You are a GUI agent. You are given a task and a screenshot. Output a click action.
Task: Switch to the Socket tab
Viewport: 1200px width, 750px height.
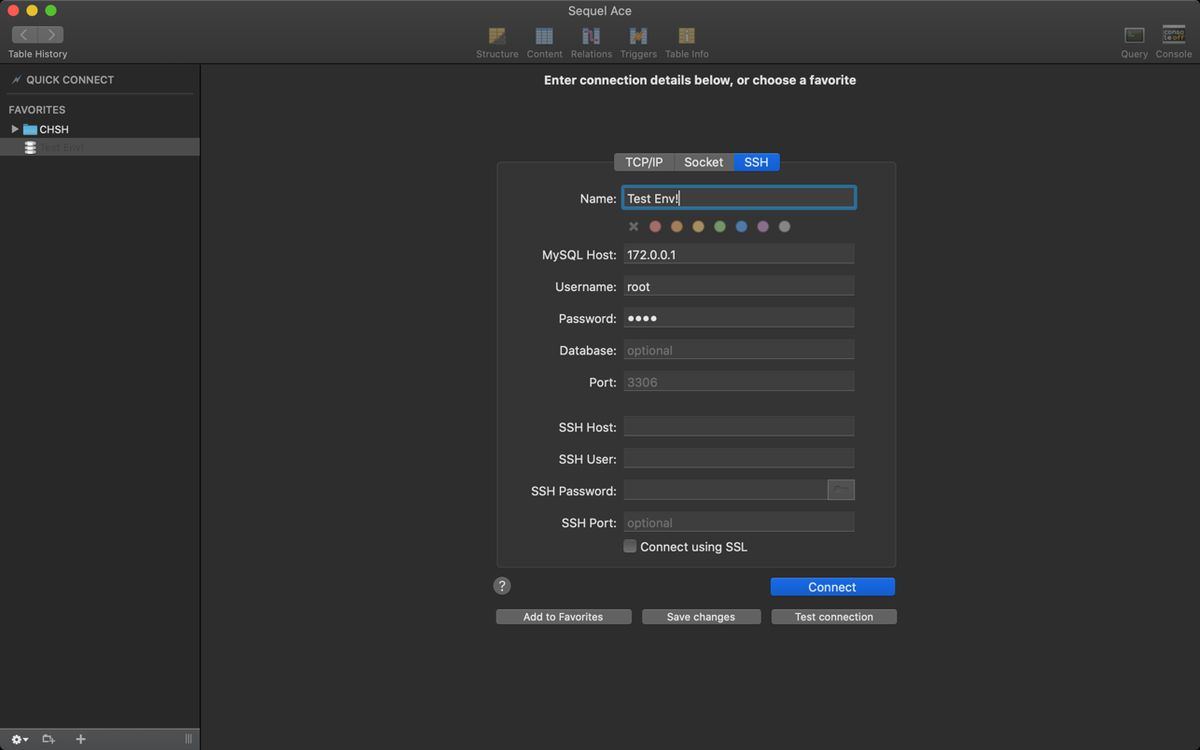704,162
